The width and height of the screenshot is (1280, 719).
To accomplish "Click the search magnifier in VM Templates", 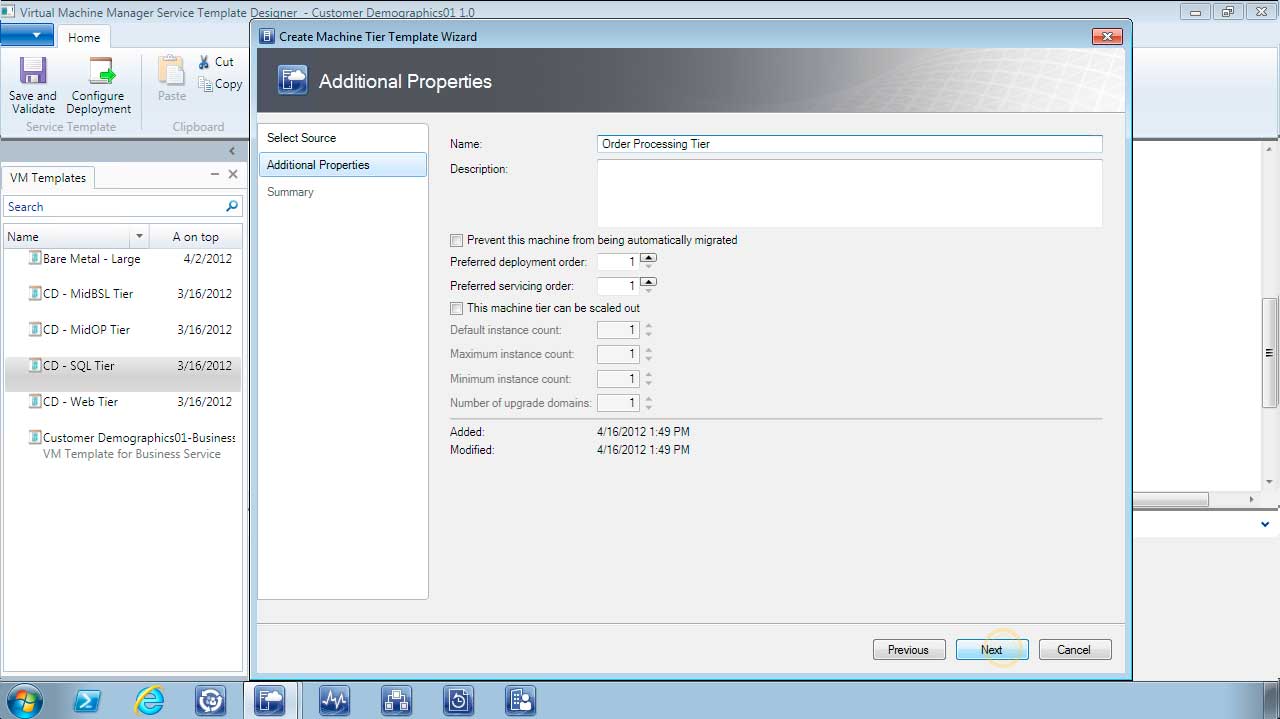I will tap(232, 206).
